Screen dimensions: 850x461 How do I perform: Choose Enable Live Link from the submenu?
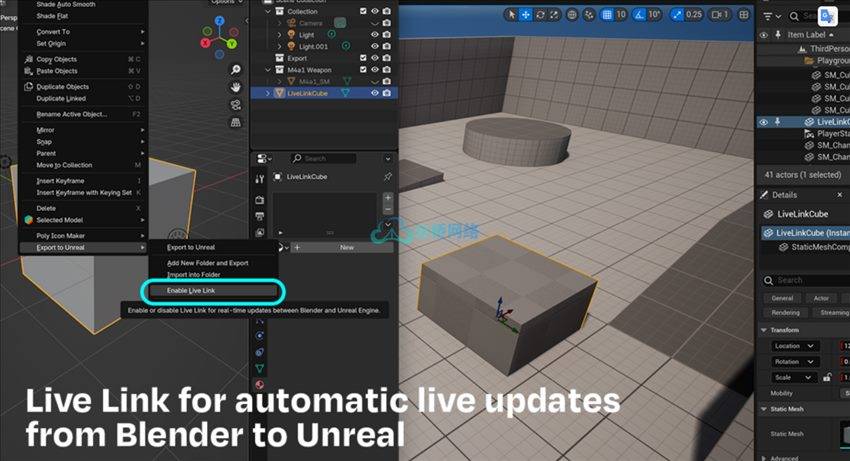pos(213,291)
